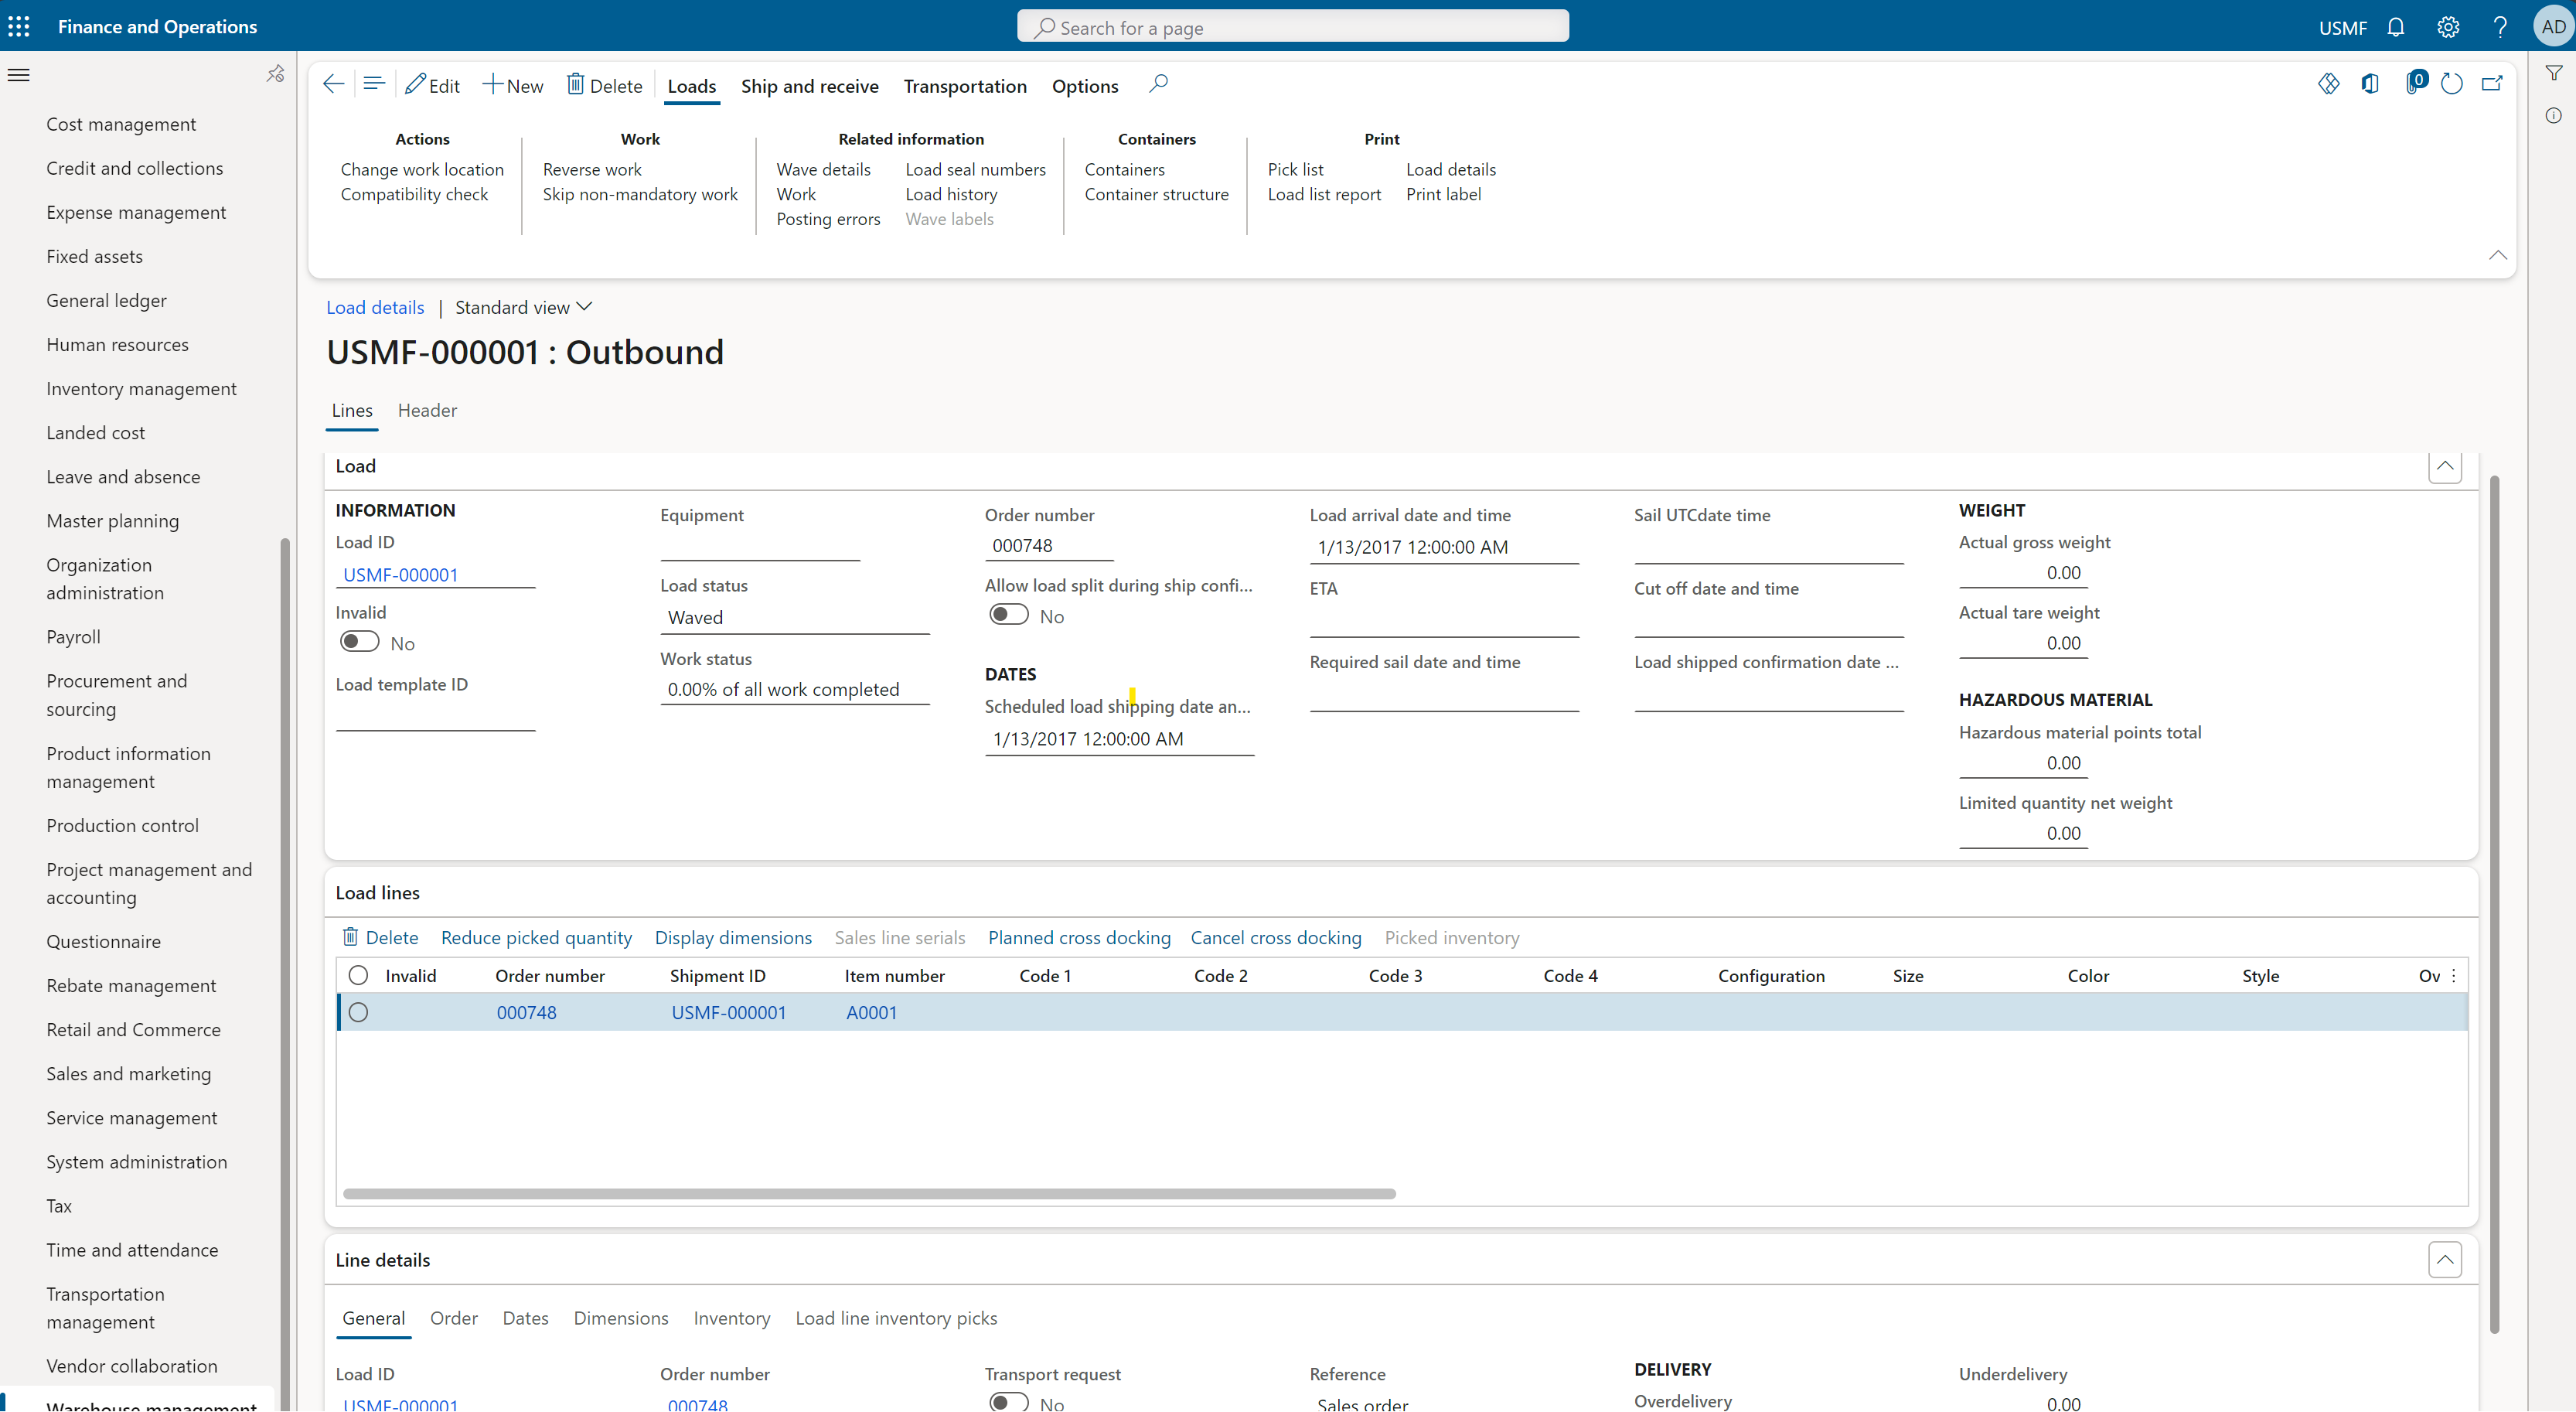
Task: Collapse the Line details section
Action: 2445,1259
